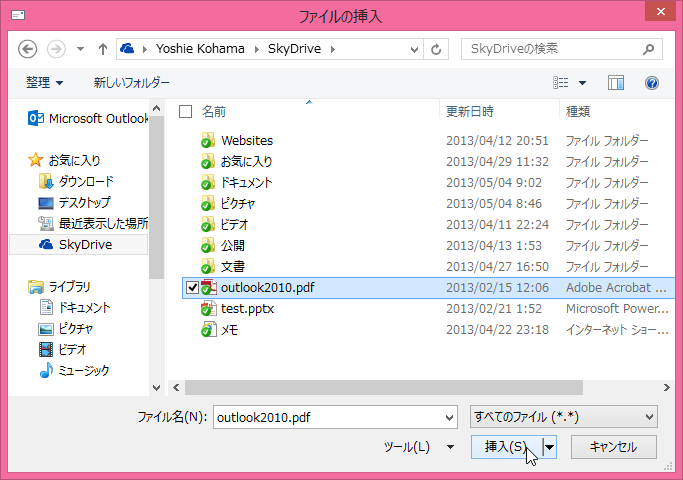Select the test.pptx file

tap(247, 308)
